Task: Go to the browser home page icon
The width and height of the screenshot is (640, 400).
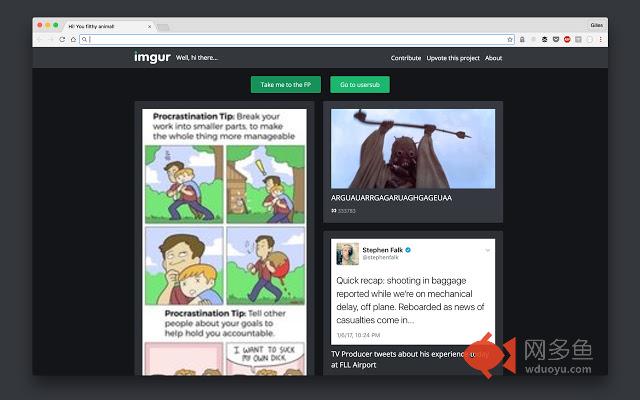Action: pos(73,40)
